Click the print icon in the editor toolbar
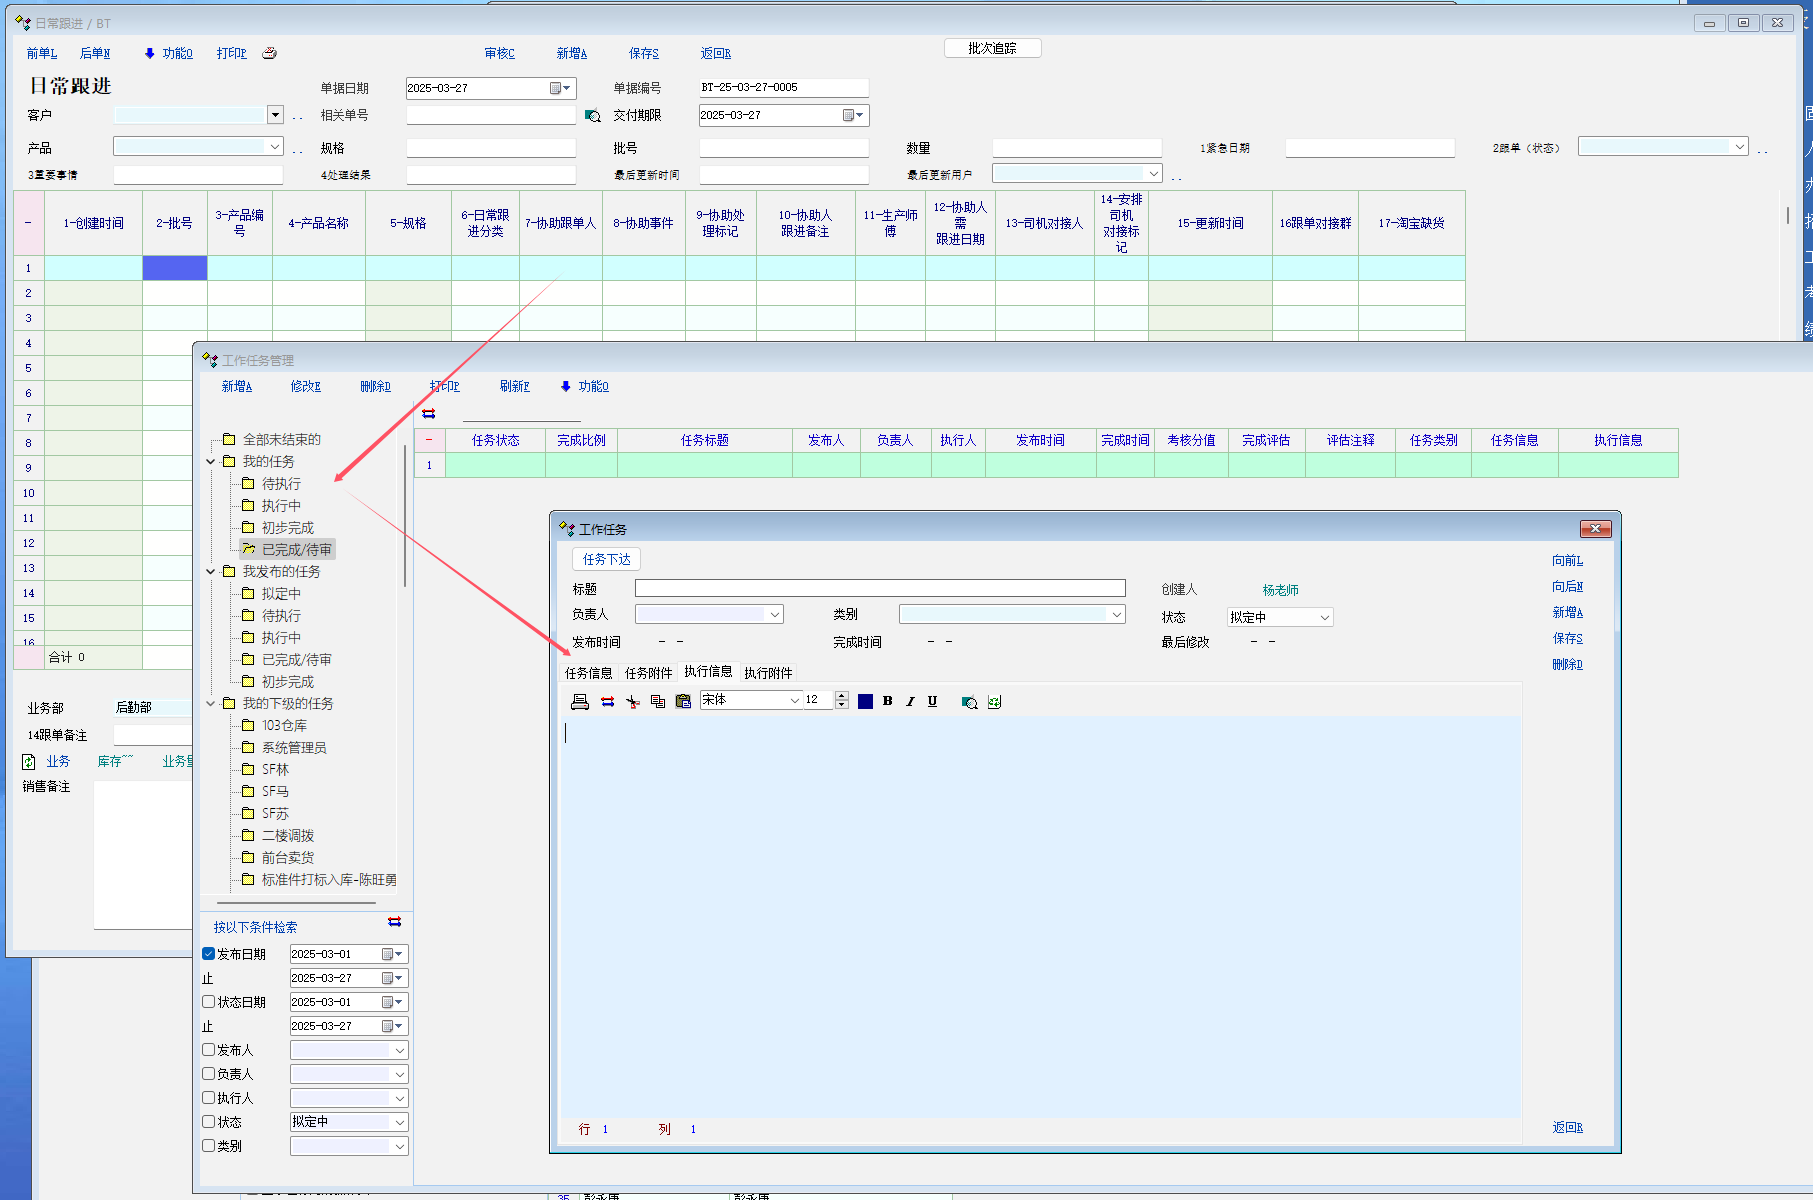 coord(579,702)
